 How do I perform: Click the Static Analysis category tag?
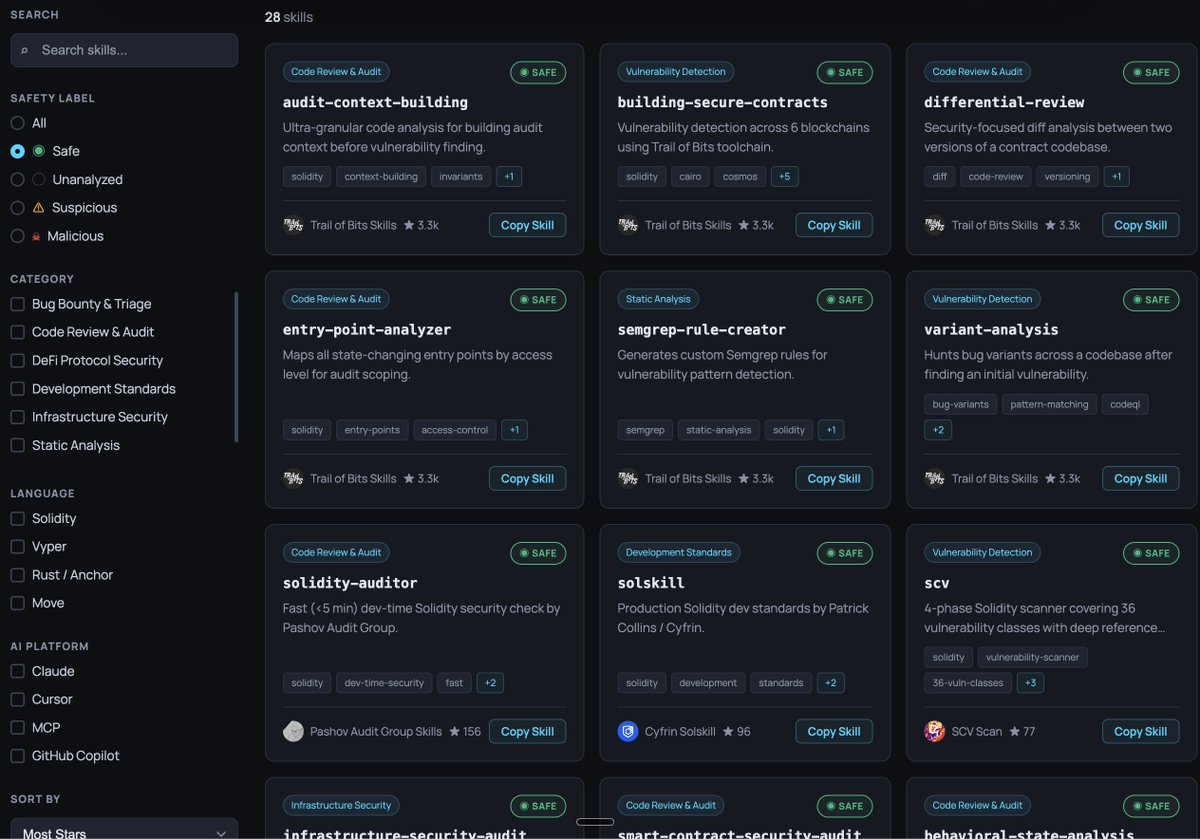click(x=658, y=299)
